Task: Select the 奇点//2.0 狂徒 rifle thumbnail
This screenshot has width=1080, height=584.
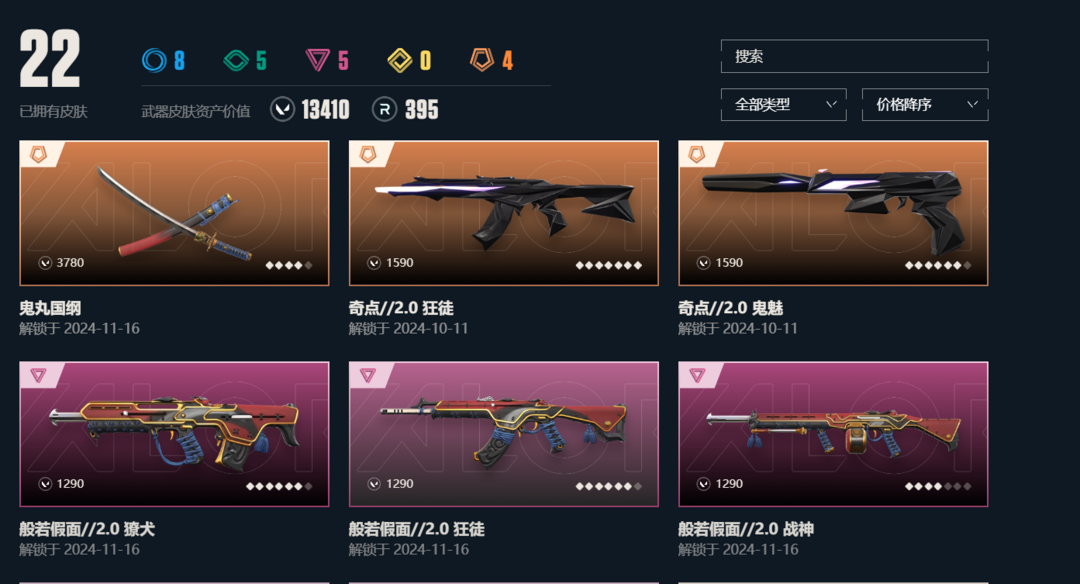Action: coord(503,213)
